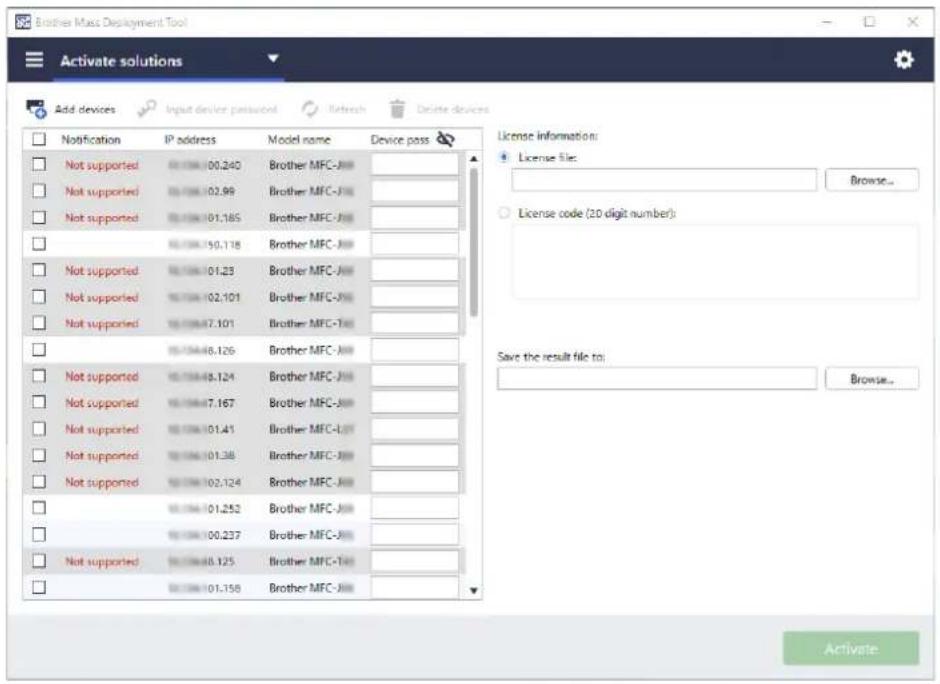
Task: Sort by IP address column header
Action: click(x=190, y=139)
